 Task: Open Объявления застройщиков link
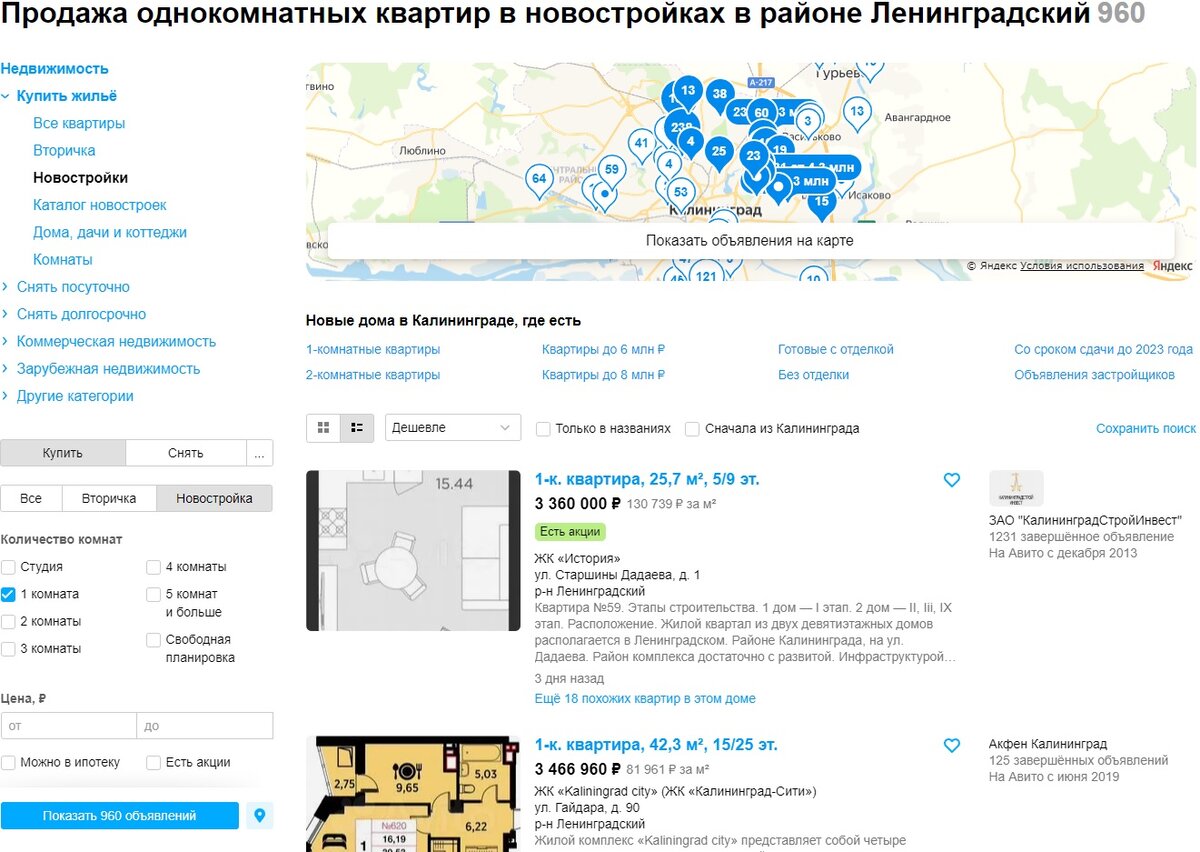[x=1094, y=375]
